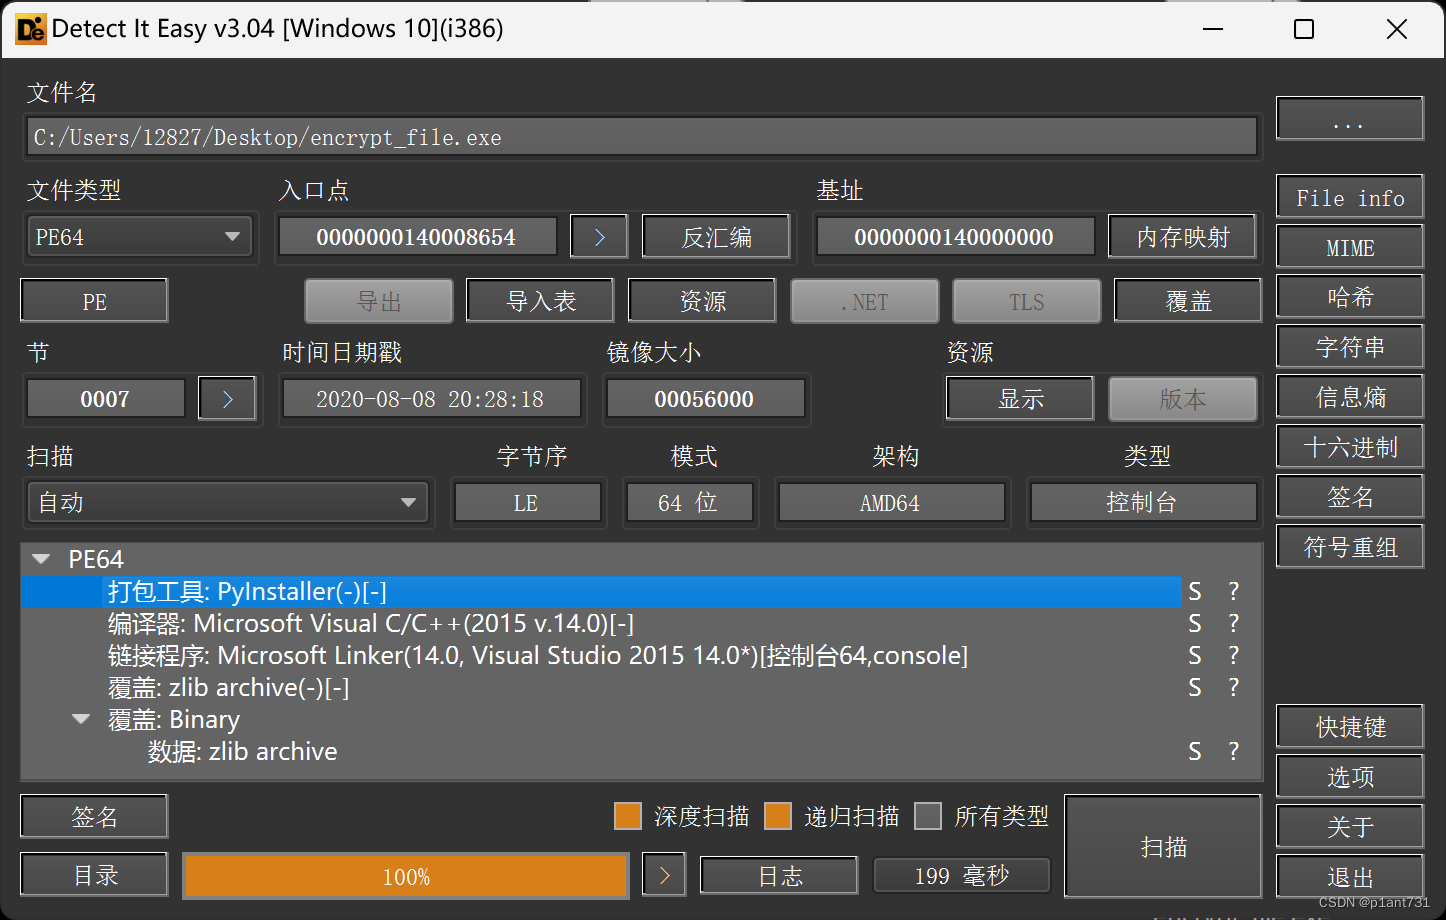Viewport: 1446px width, 920px height.
Task: Click the S button on the Microsoft Linker row
Action: pyautogui.click(x=1194, y=656)
